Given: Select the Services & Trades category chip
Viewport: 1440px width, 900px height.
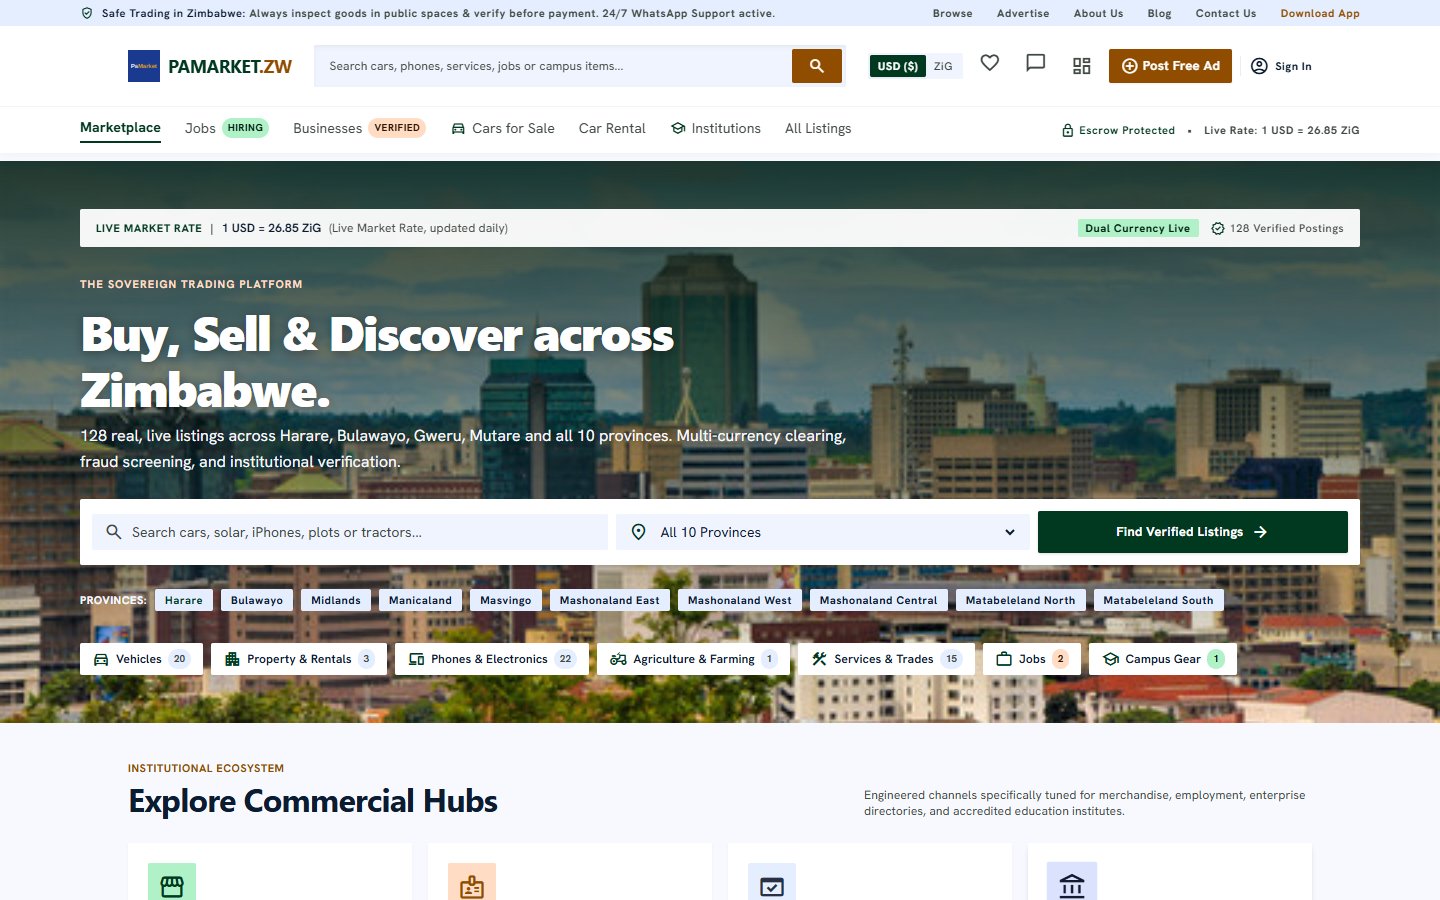Looking at the screenshot, I should click(x=886, y=659).
